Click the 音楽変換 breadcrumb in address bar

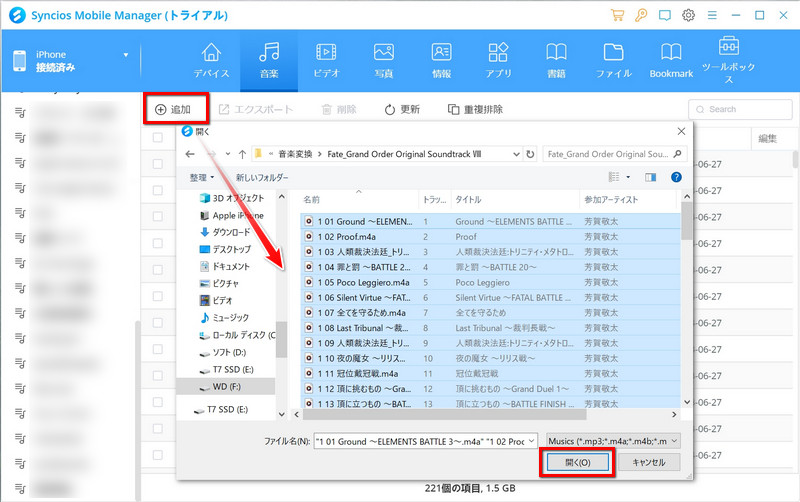tap(295, 154)
